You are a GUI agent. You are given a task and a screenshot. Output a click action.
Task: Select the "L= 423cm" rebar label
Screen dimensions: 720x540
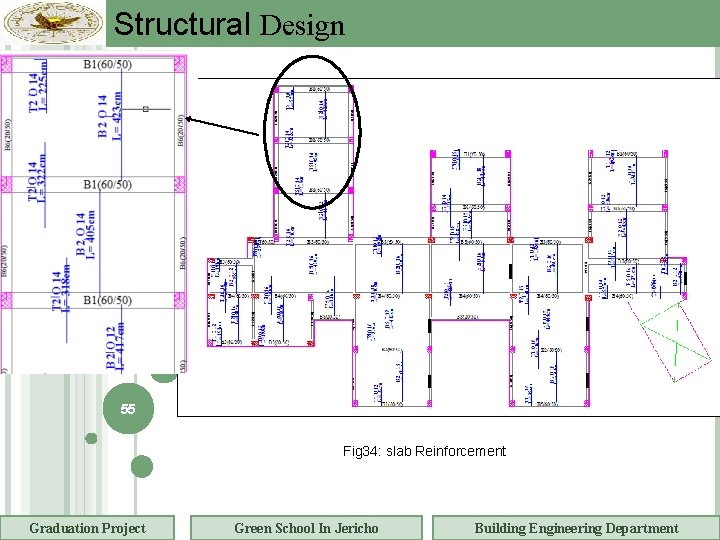[x=117, y=116]
